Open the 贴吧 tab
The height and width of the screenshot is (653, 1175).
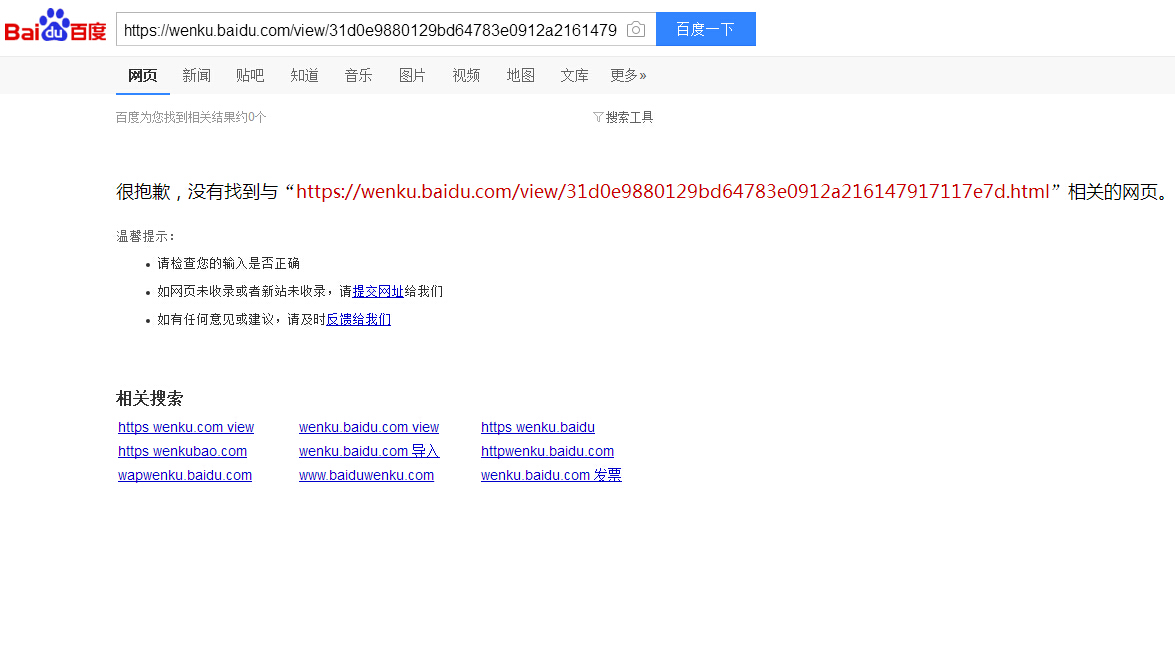pos(250,76)
